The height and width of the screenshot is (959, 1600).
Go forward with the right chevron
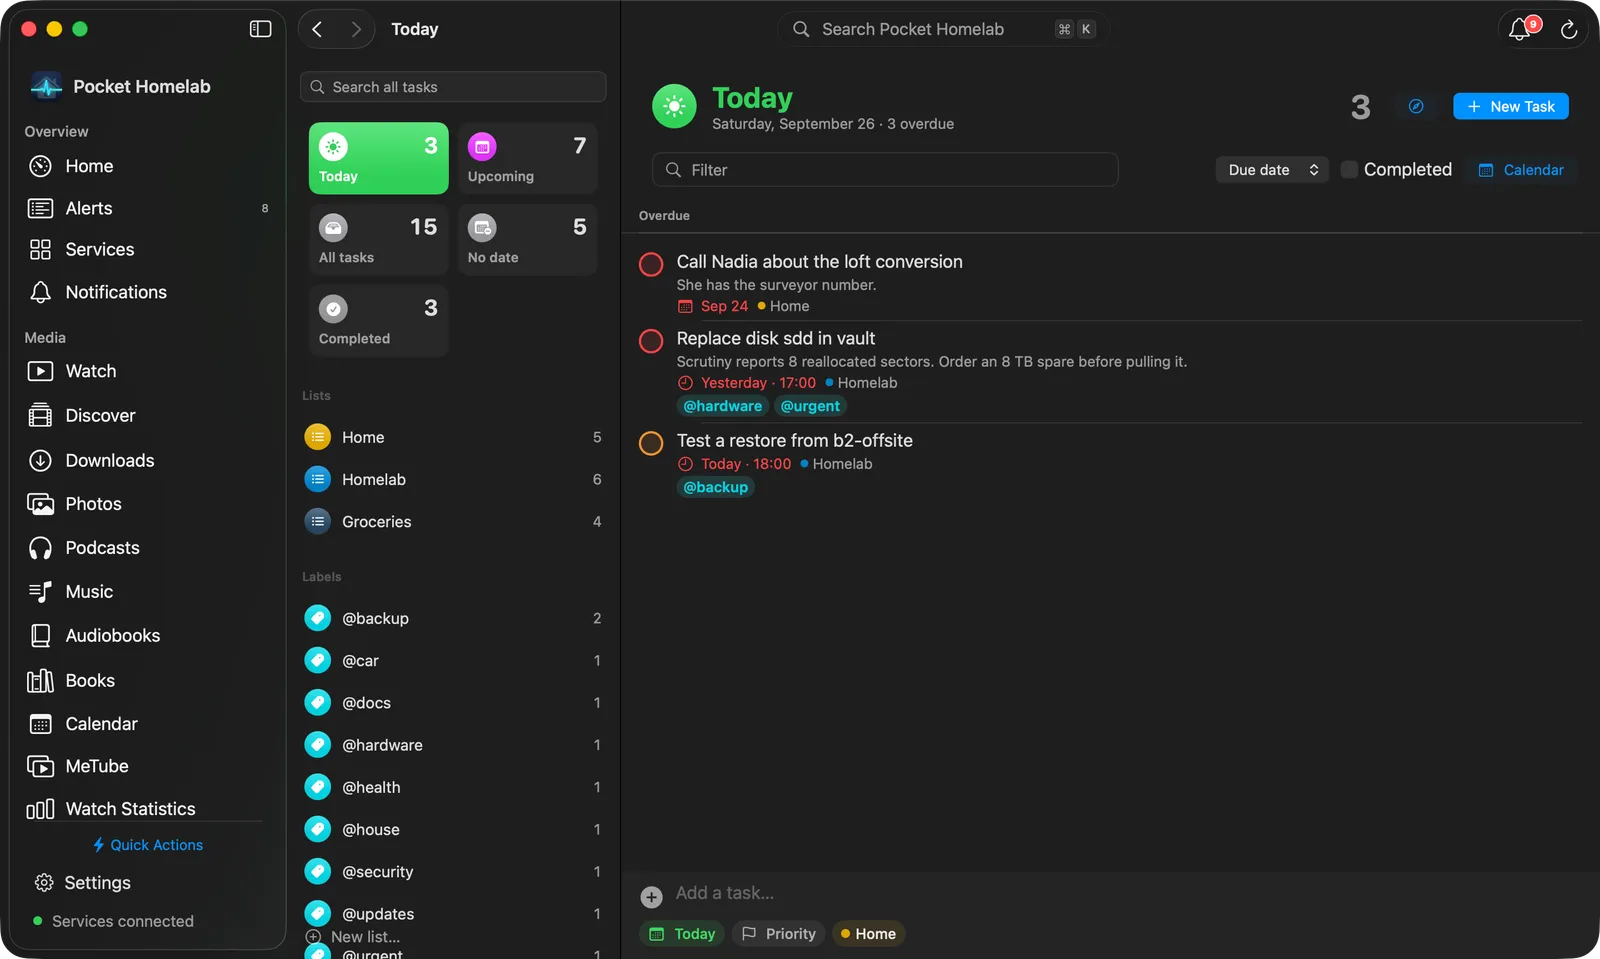[356, 29]
